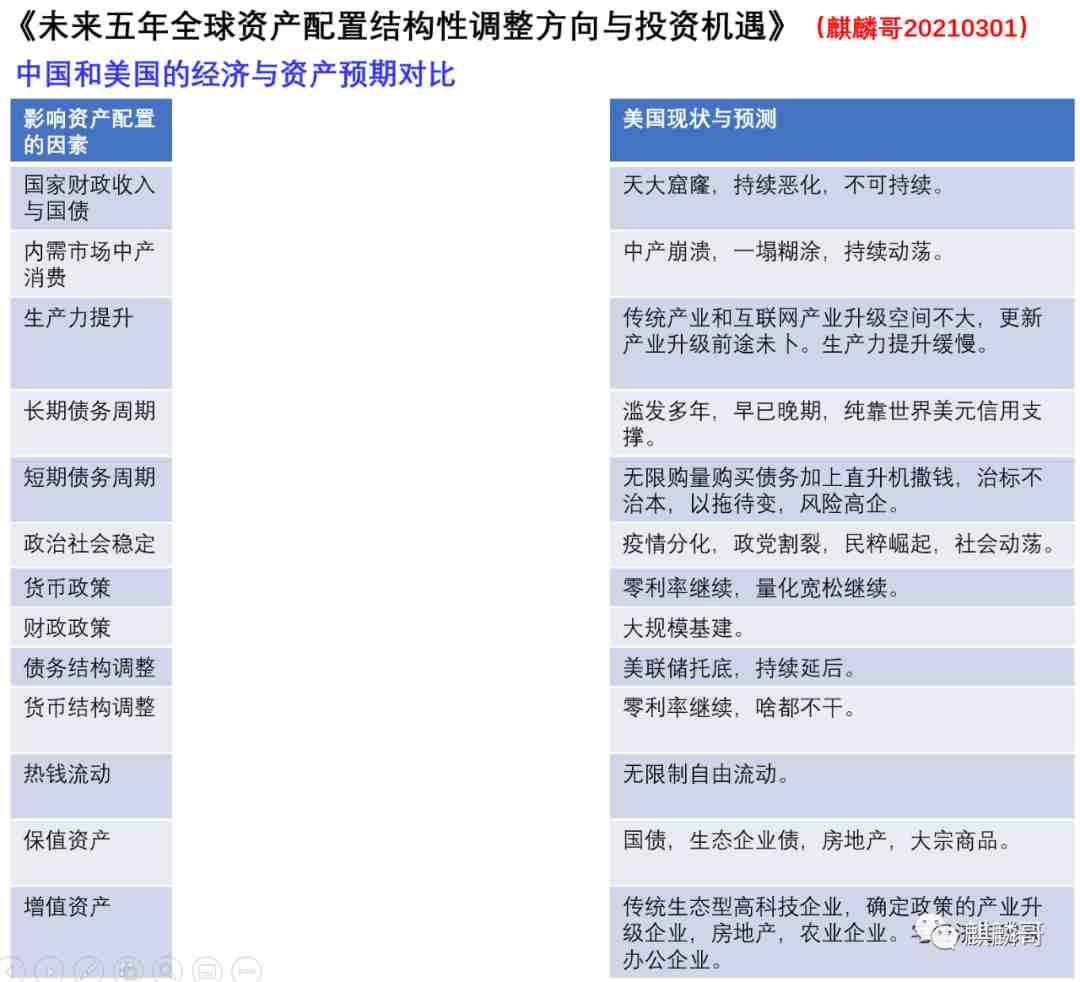Screen dimensions: 1080x982
Task: Click the cell 零利率继续，量化宽松继续
Action: [x=842, y=587]
